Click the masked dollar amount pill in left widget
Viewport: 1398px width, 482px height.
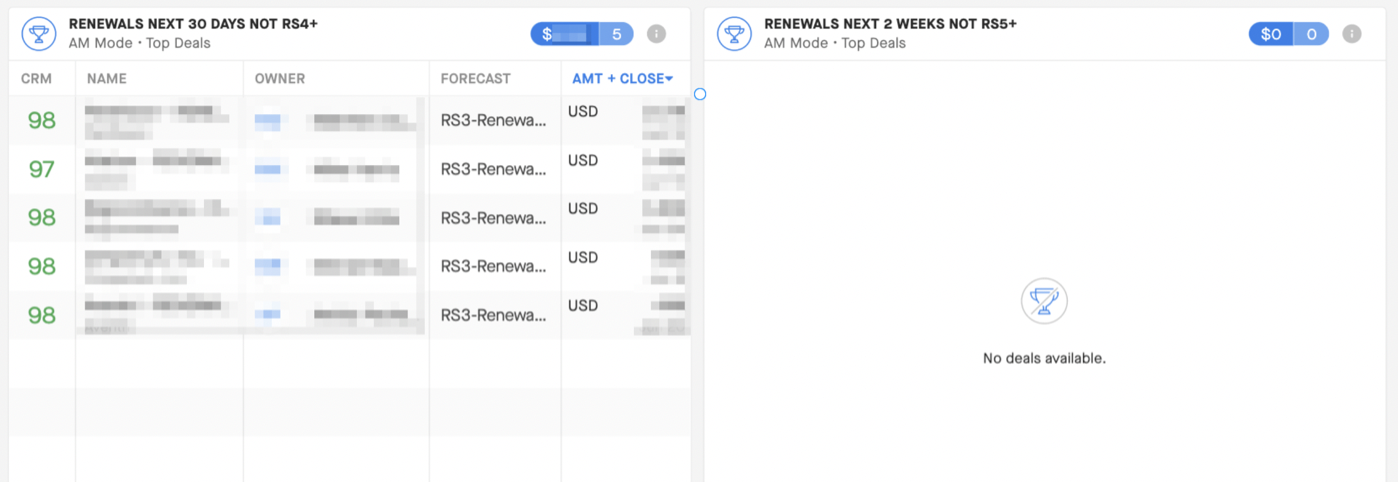tap(565, 34)
